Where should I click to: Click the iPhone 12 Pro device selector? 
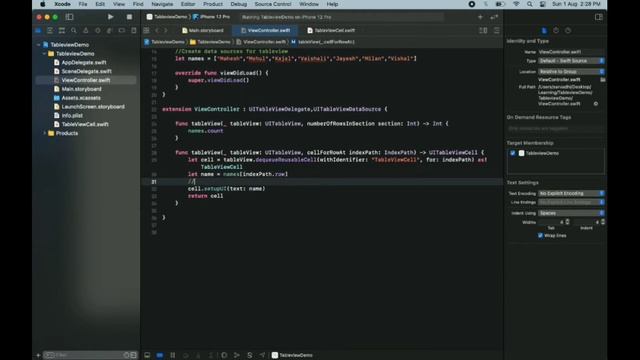coord(211,17)
